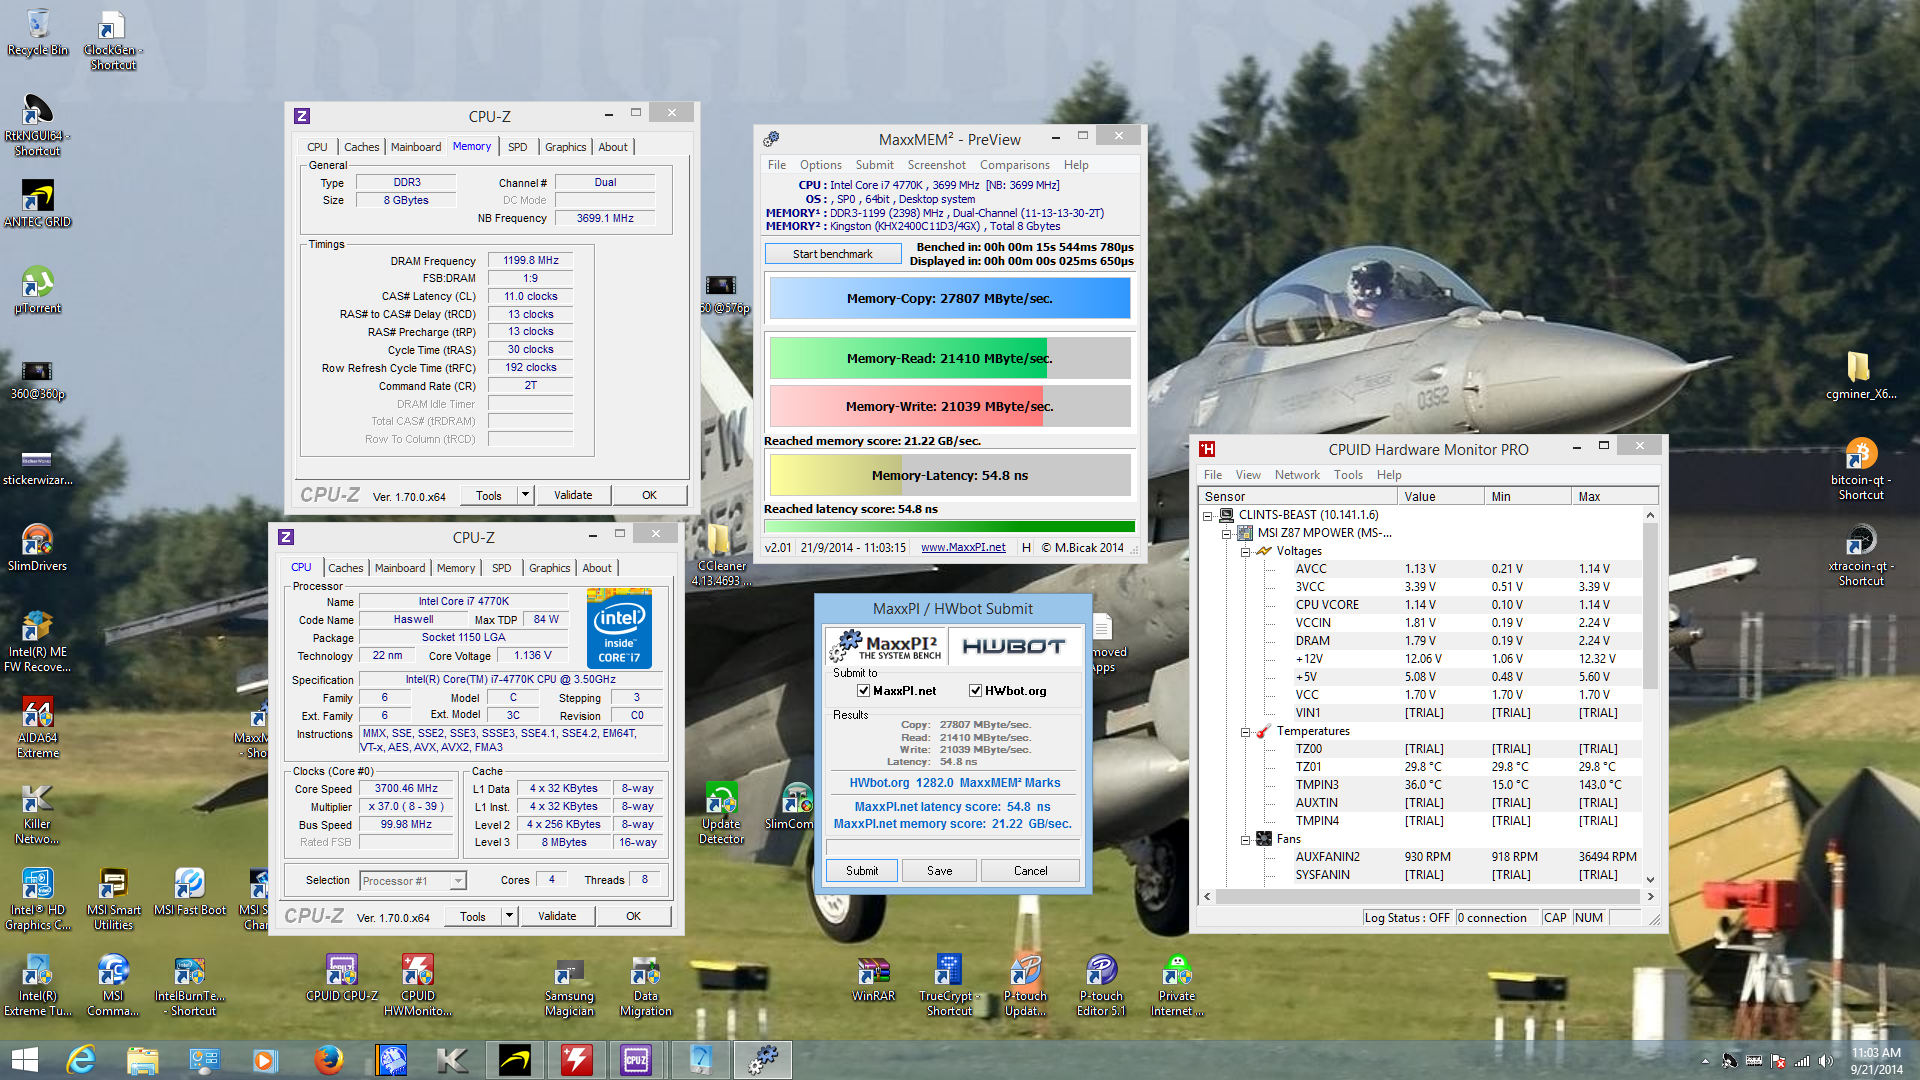Open the MSI Smart Utilities icon

(113, 899)
